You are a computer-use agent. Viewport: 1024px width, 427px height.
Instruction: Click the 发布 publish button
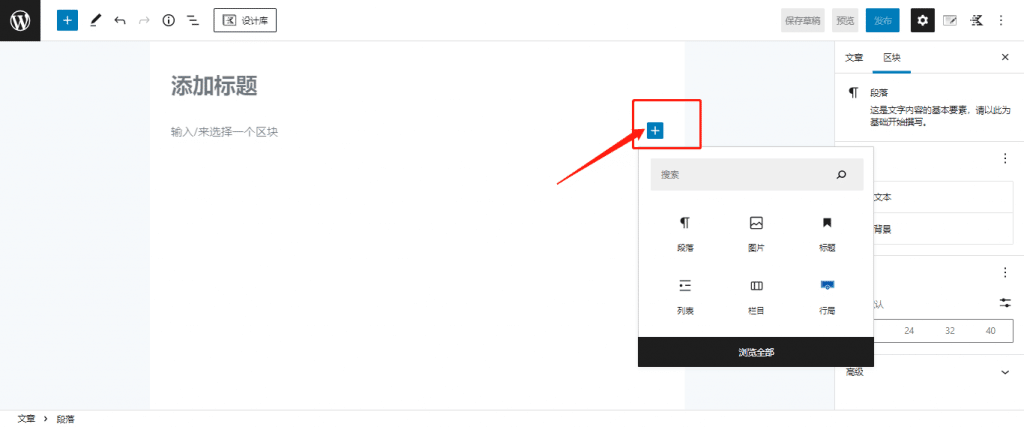[x=883, y=21]
